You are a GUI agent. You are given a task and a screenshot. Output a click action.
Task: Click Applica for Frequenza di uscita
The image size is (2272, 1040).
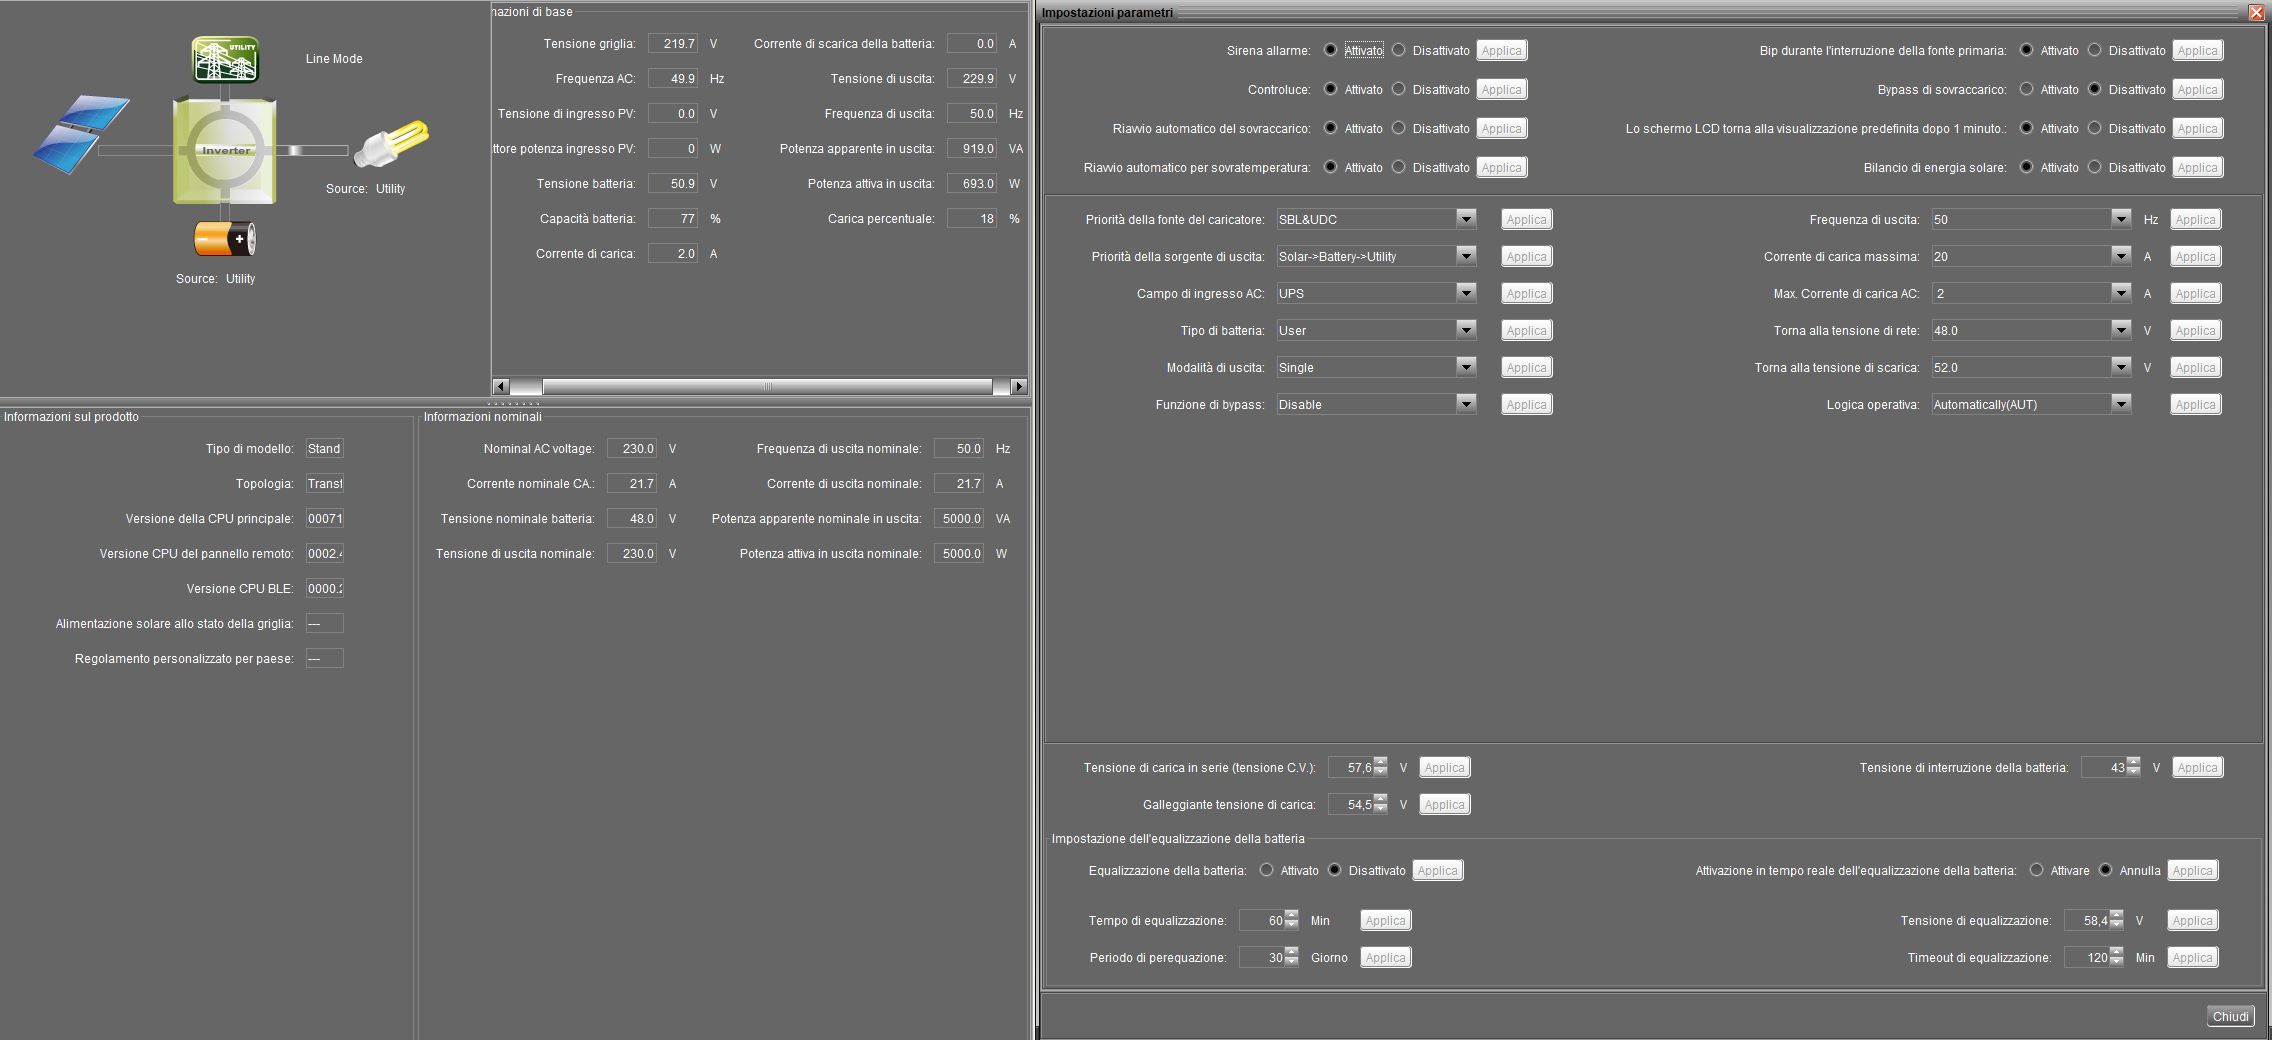2195,219
